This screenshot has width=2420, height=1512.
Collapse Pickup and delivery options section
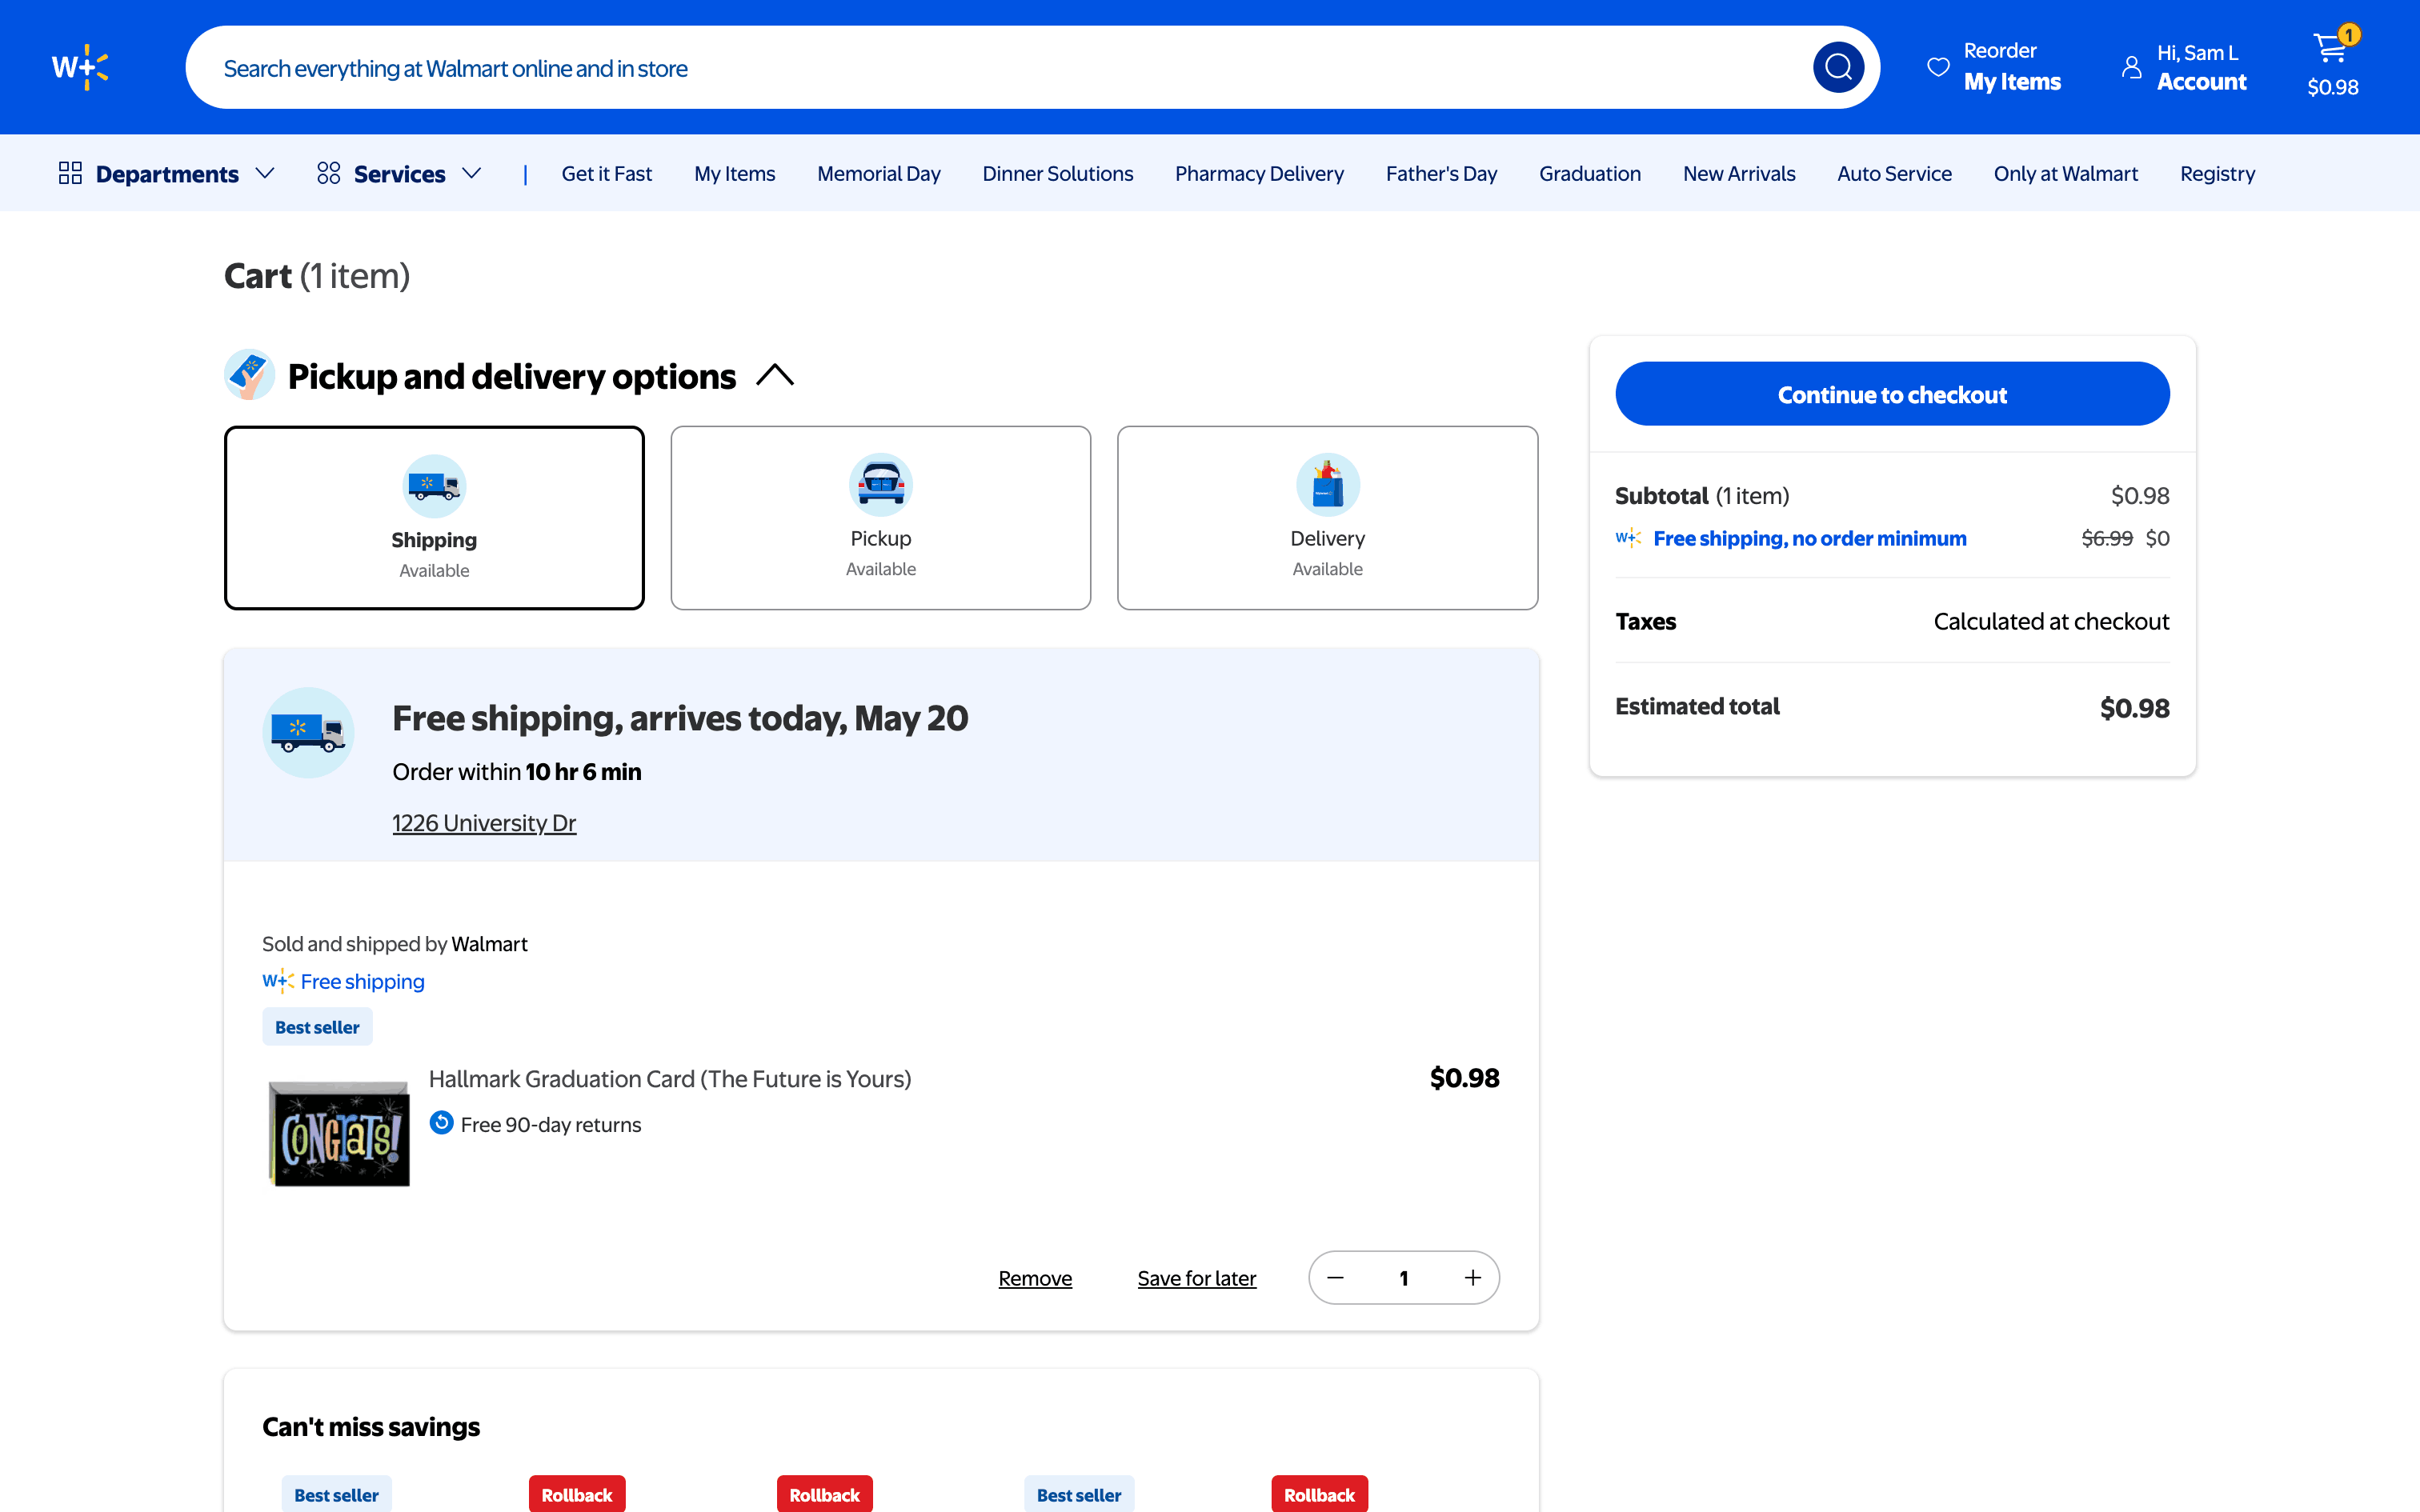point(775,376)
